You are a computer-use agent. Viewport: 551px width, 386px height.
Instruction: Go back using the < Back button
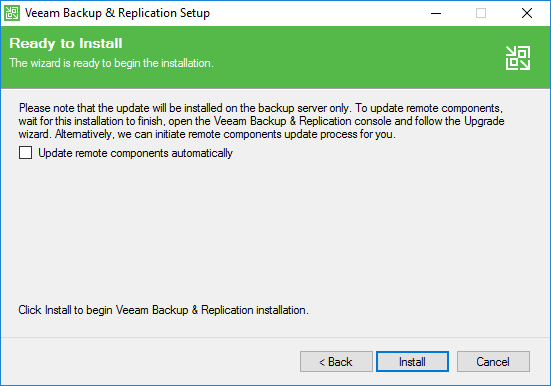point(336,361)
